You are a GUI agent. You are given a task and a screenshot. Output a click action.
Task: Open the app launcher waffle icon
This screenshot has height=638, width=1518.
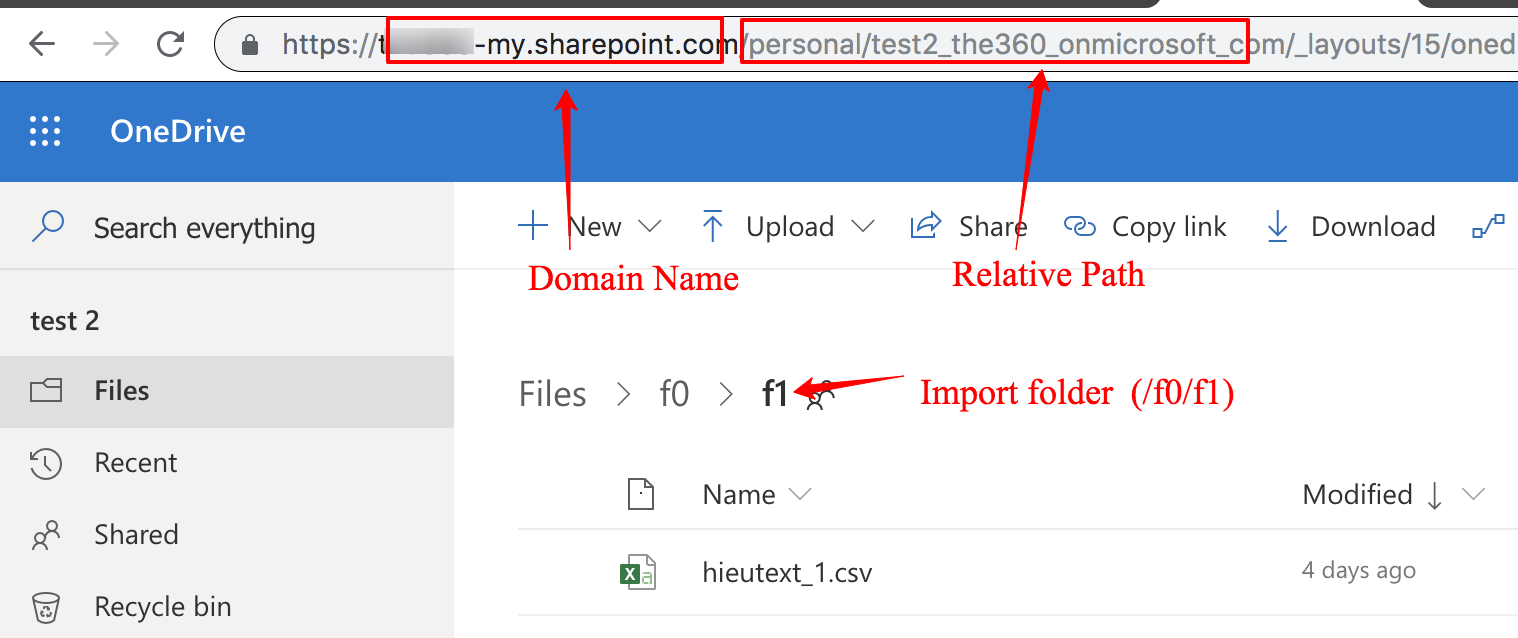click(x=45, y=132)
